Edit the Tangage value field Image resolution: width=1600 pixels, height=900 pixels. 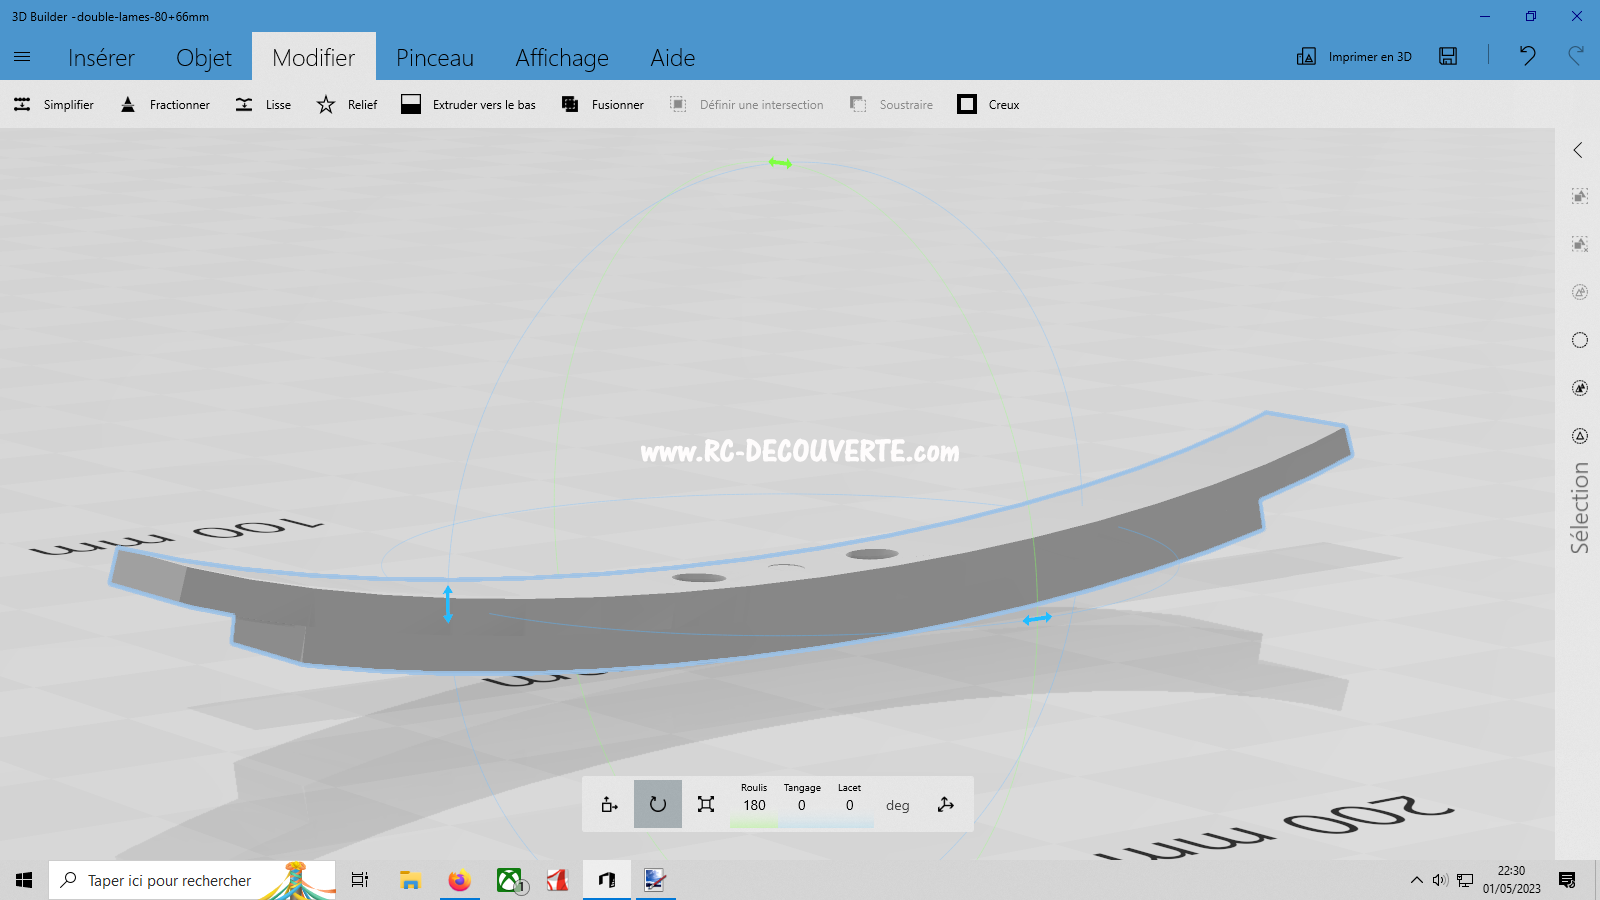click(x=801, y=805)
